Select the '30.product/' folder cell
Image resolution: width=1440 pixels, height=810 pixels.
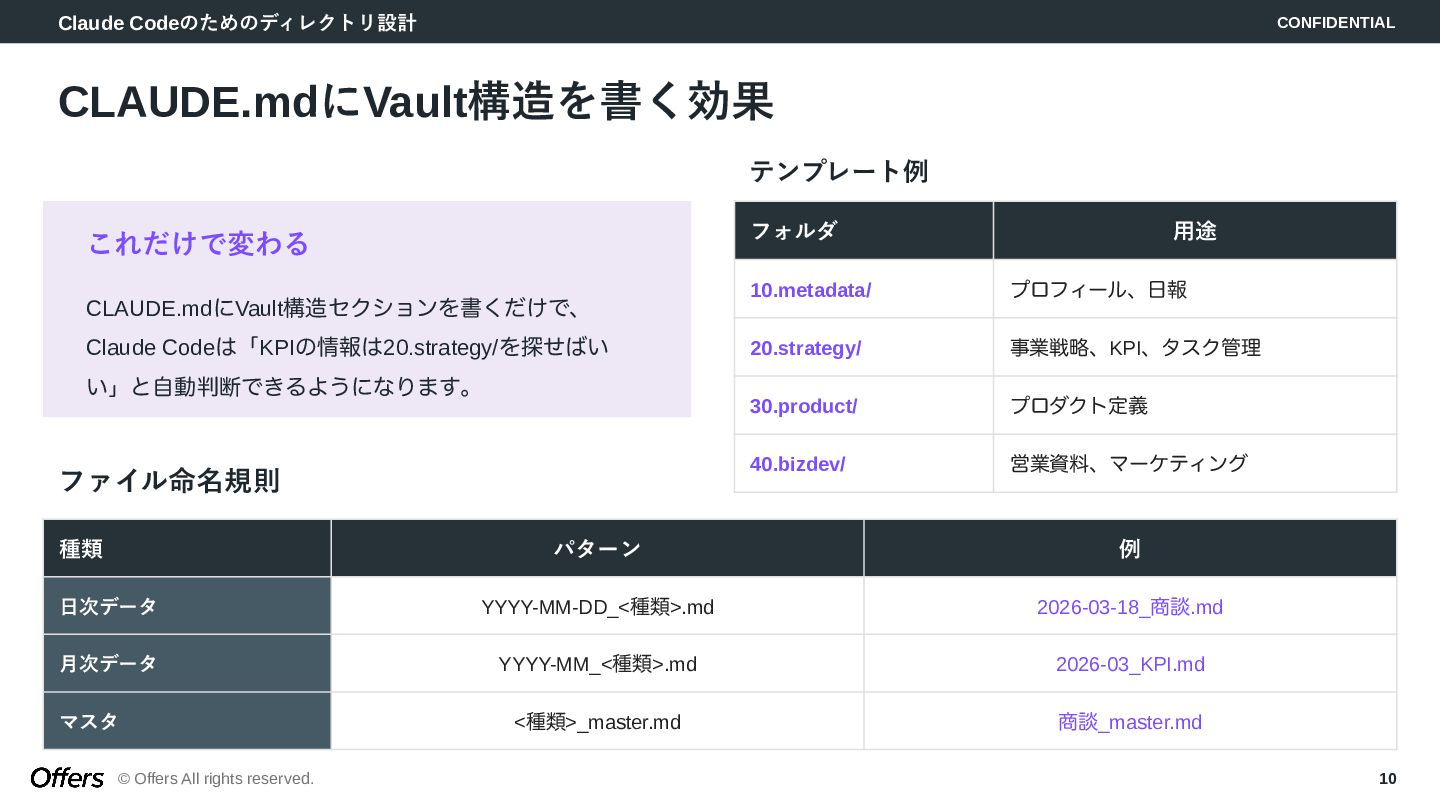tap(864, 405)
